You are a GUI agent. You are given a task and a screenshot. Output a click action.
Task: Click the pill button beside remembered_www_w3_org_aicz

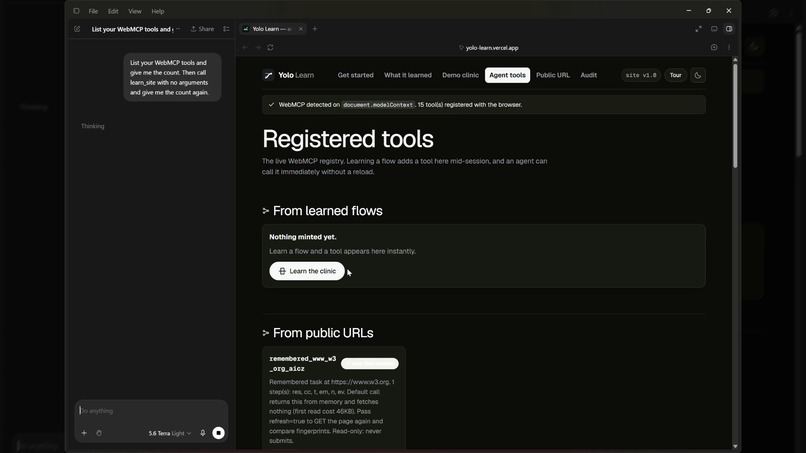370,364
